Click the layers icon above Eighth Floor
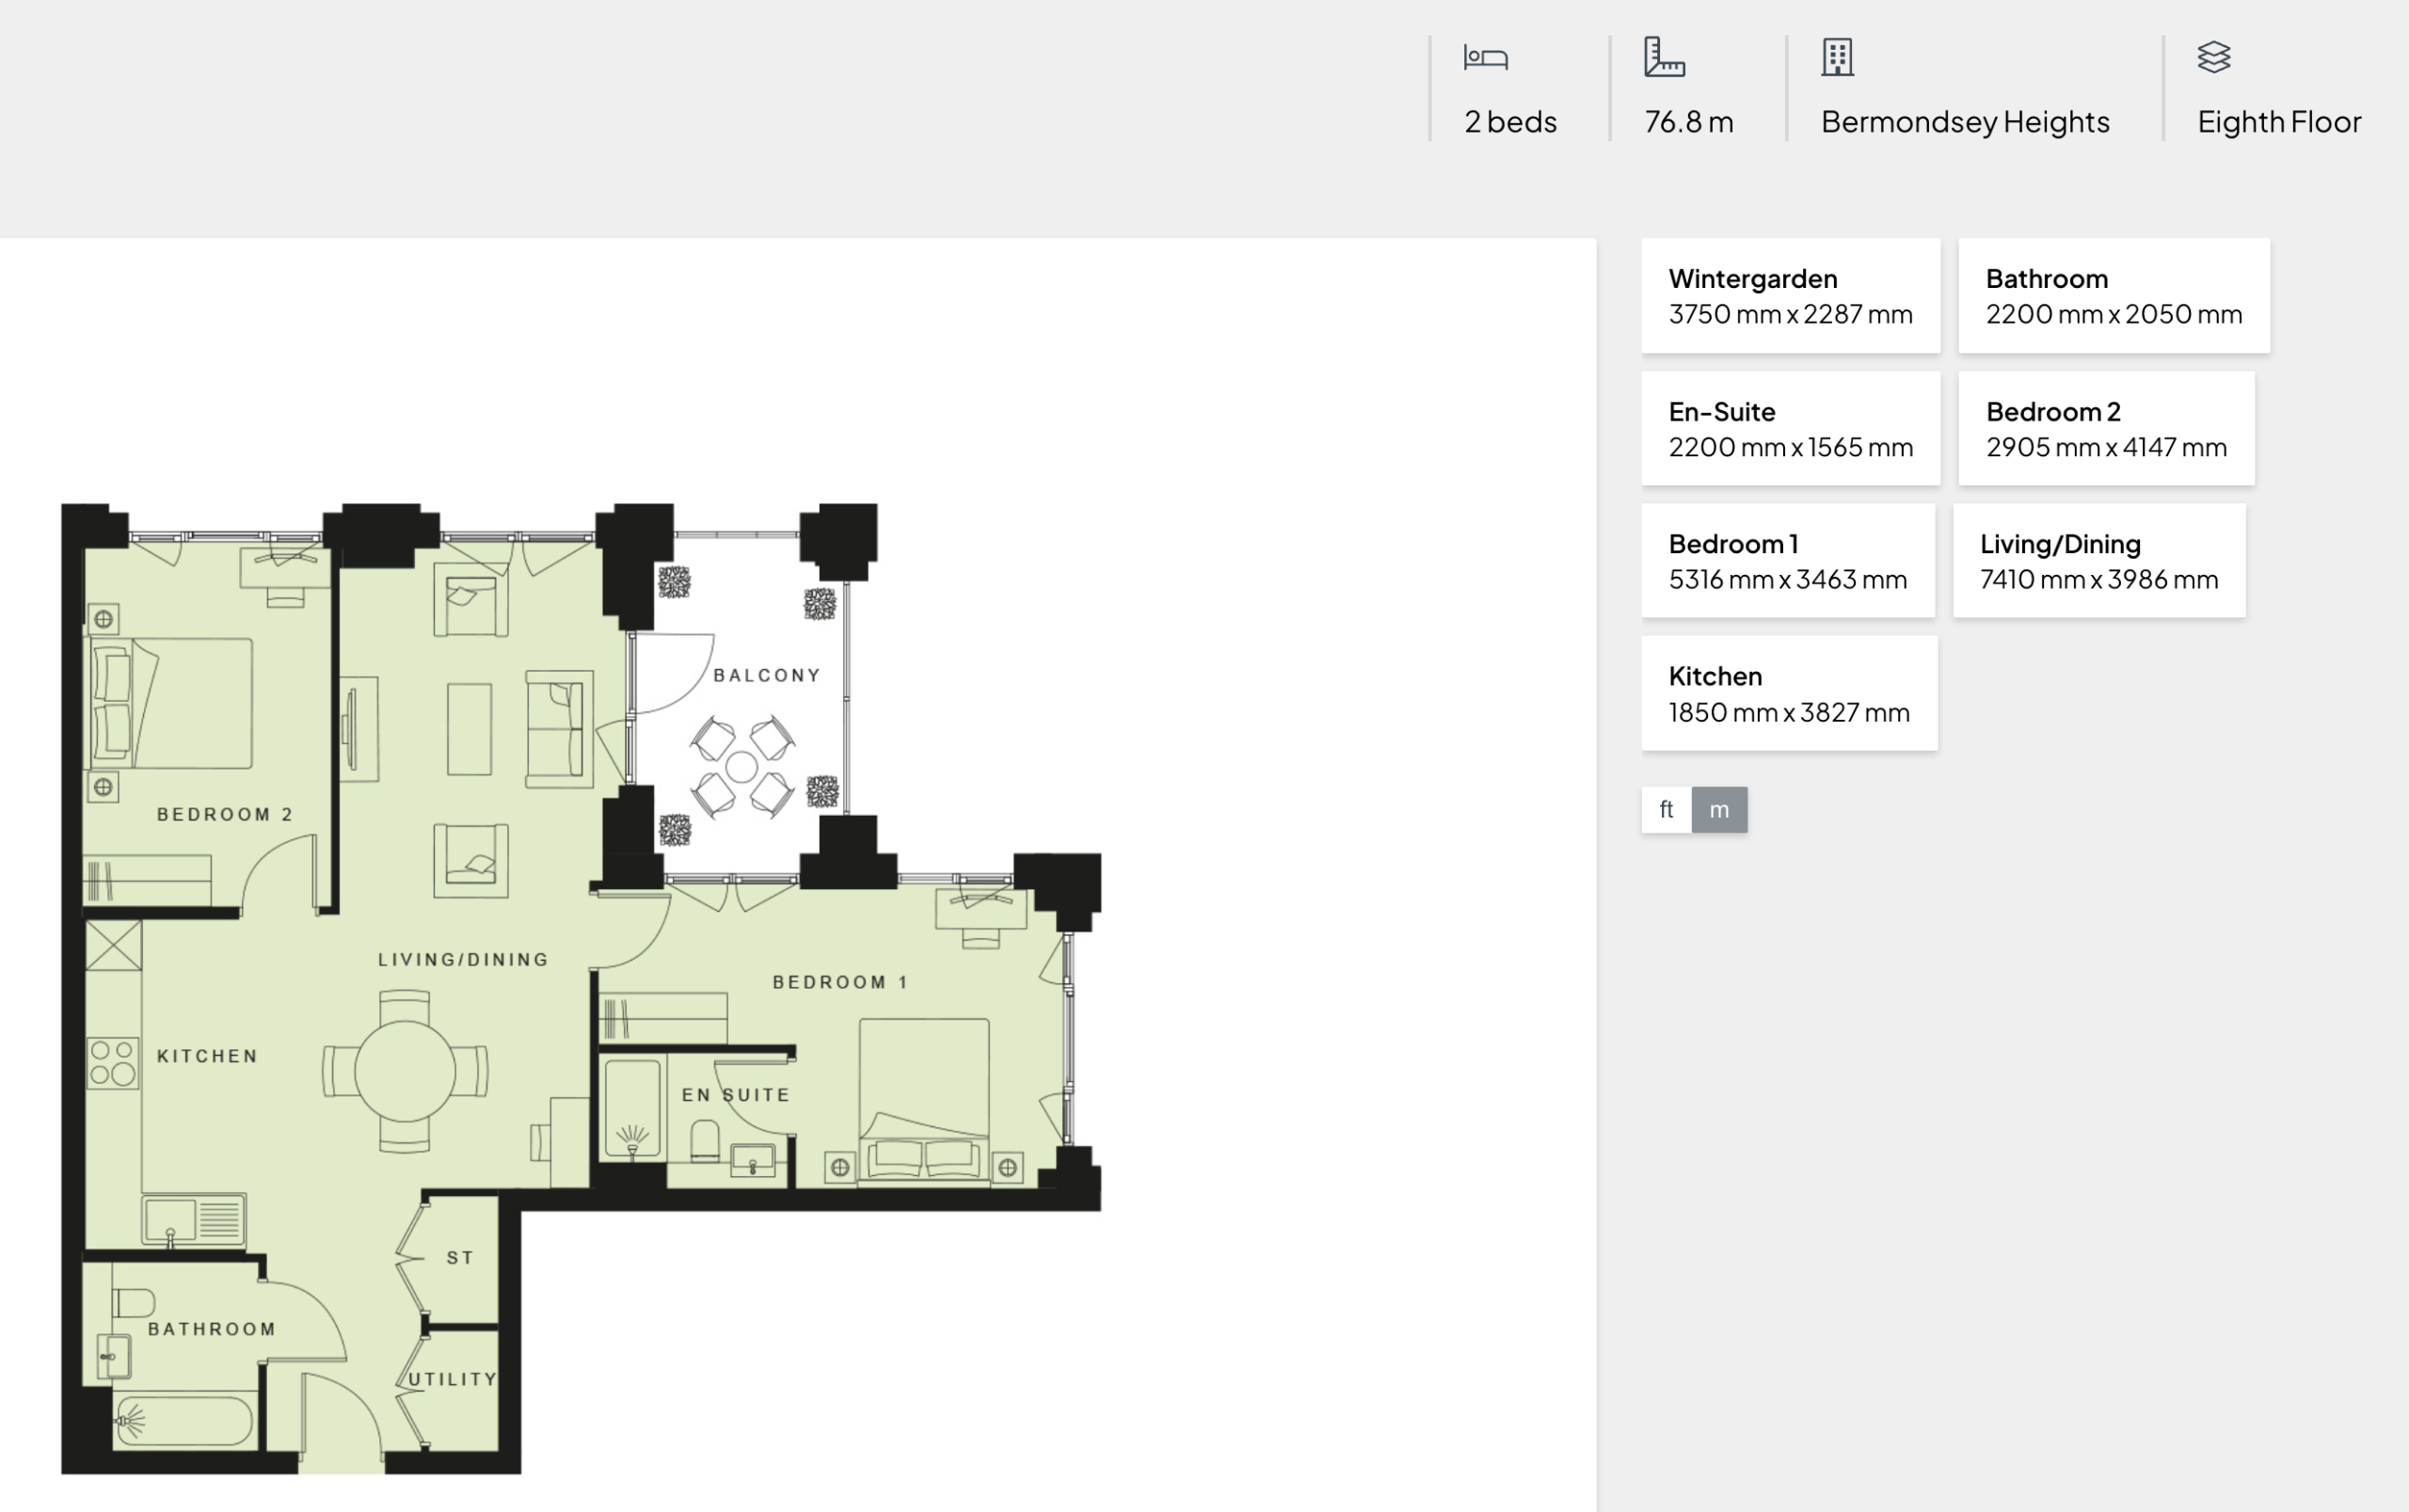Viewport: 2409px width, 1512px height. 2214,57
